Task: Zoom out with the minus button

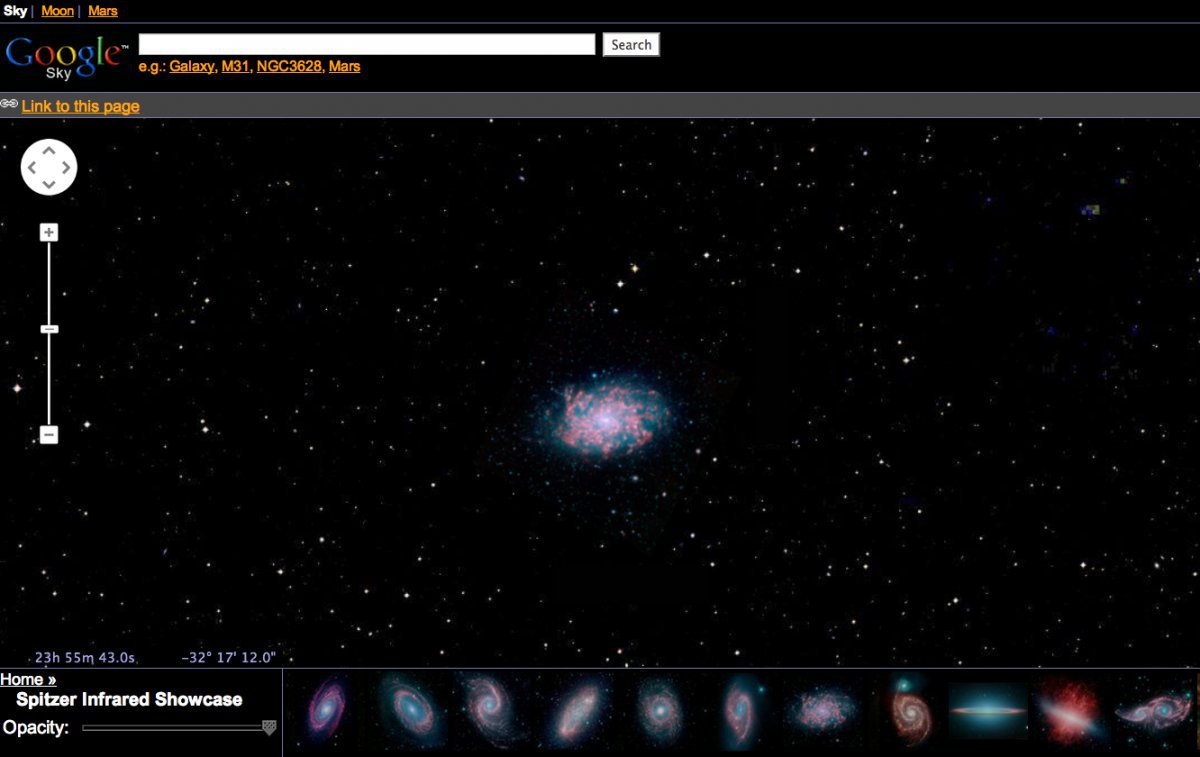Action: [x=49, y=435]
